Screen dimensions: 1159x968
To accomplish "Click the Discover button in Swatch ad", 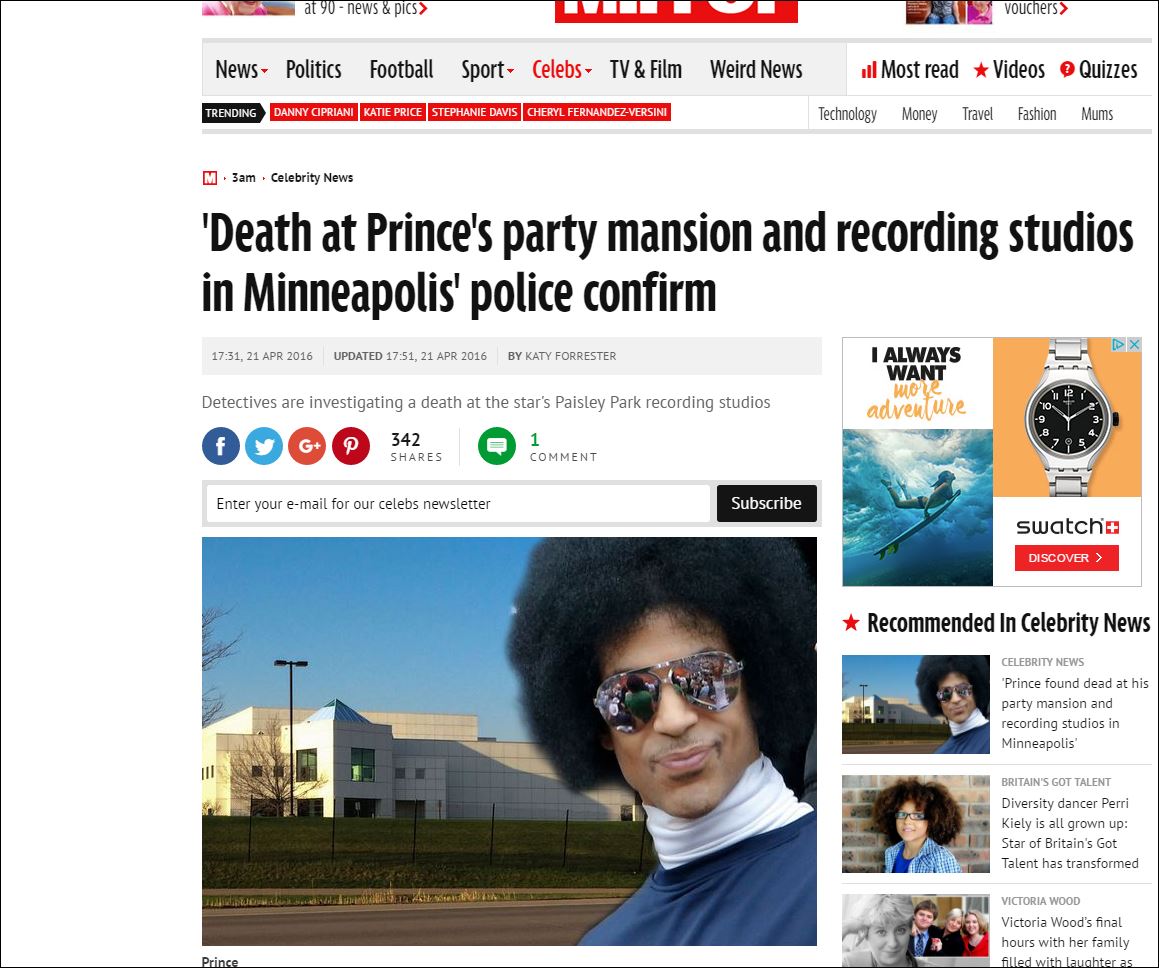I will [x=1067, y=558].
